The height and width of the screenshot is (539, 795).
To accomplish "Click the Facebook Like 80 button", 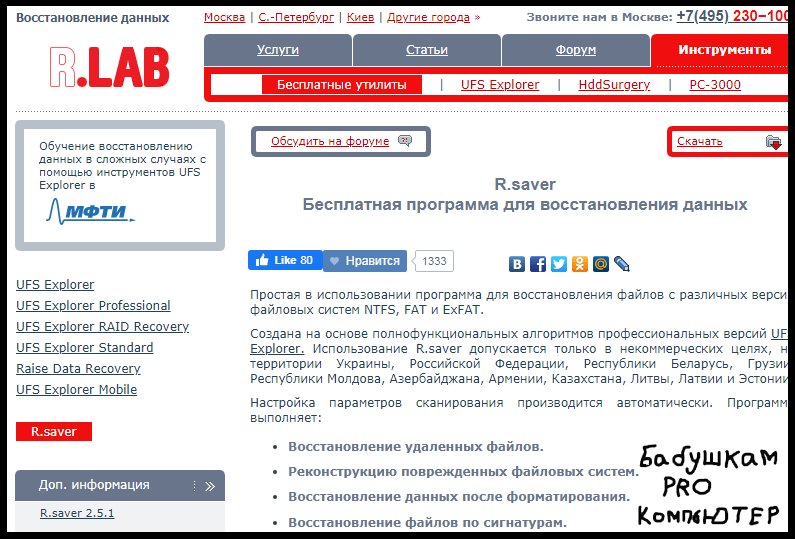I will point(285,260).
